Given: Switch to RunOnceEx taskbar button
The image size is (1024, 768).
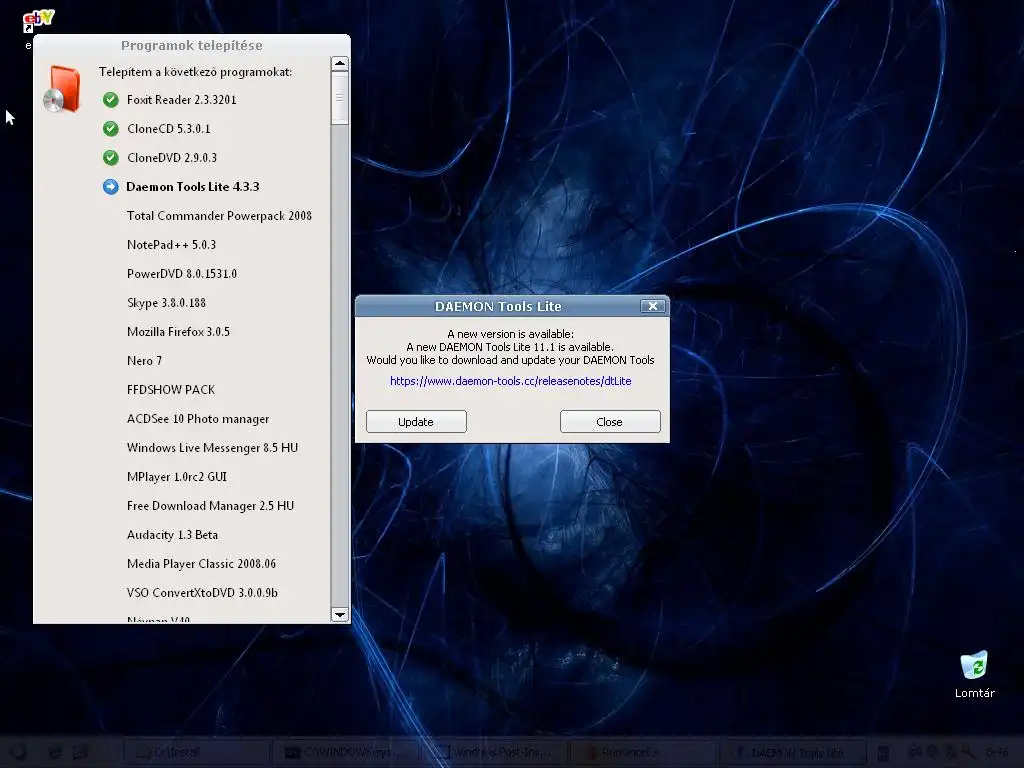Looking at the screenshot, I should 643,752.
